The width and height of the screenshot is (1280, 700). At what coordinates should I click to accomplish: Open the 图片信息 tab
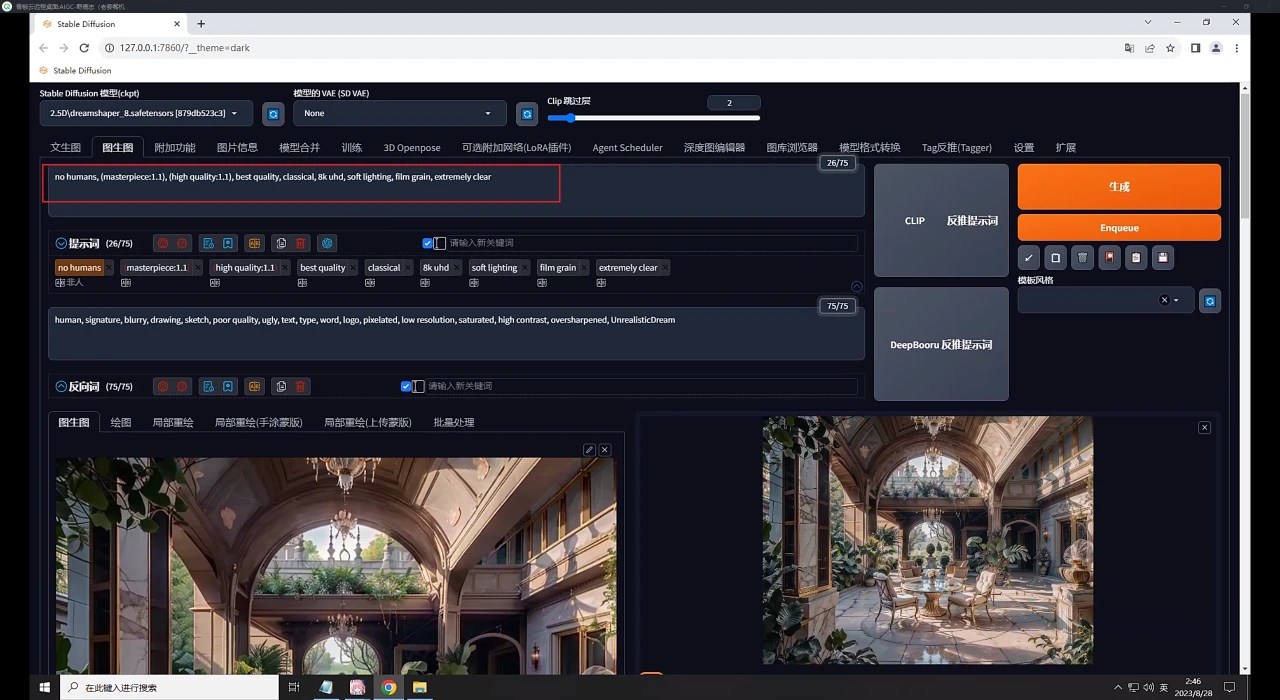[237, 148]
